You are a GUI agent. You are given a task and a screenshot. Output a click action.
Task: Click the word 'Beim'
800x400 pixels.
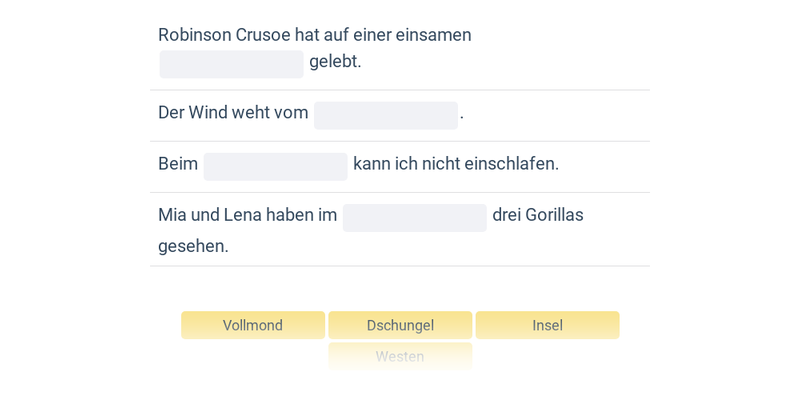(178, 164)
